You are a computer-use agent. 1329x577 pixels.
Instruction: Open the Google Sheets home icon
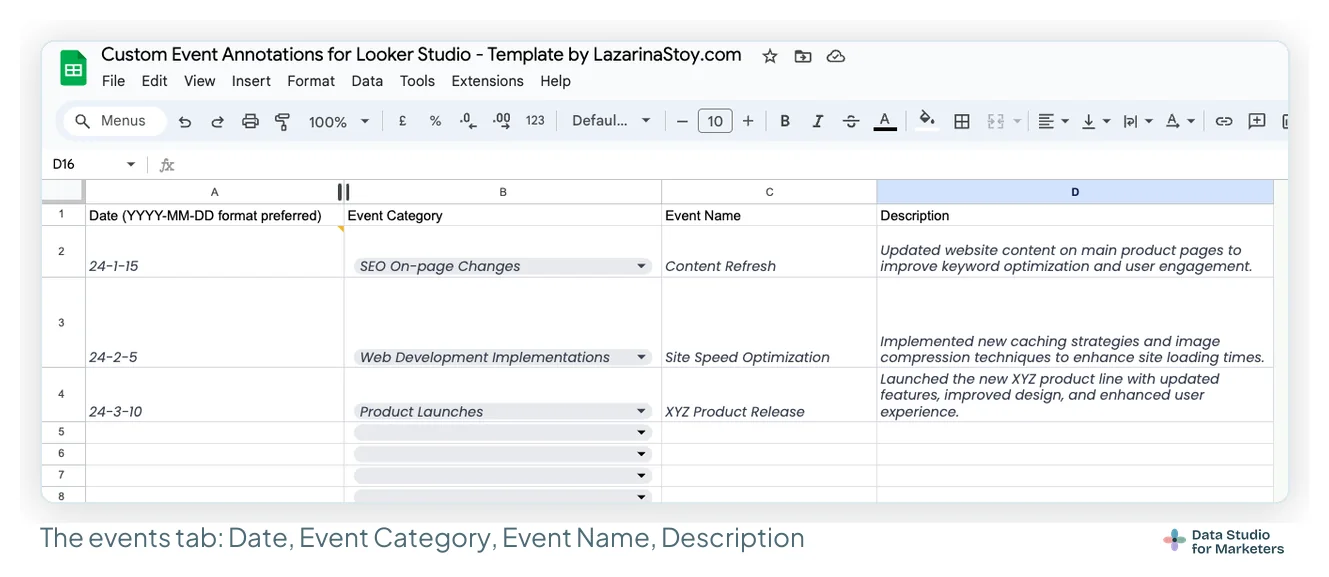[73, 69]
